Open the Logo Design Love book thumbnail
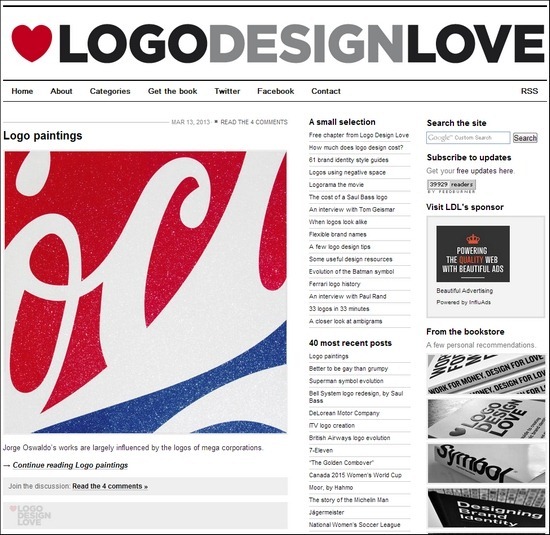 [x=486, y=419]
